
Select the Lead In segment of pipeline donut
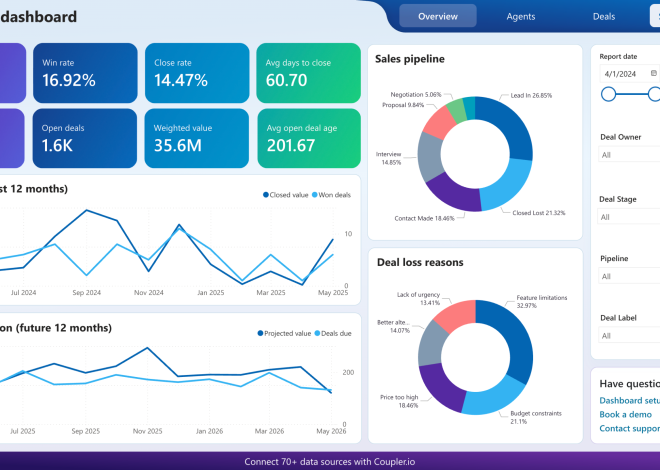(x=510, y=122)
